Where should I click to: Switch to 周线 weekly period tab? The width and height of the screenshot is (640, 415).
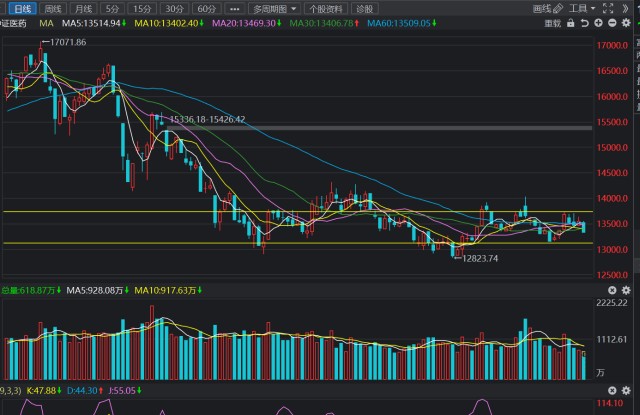[54, 8]
